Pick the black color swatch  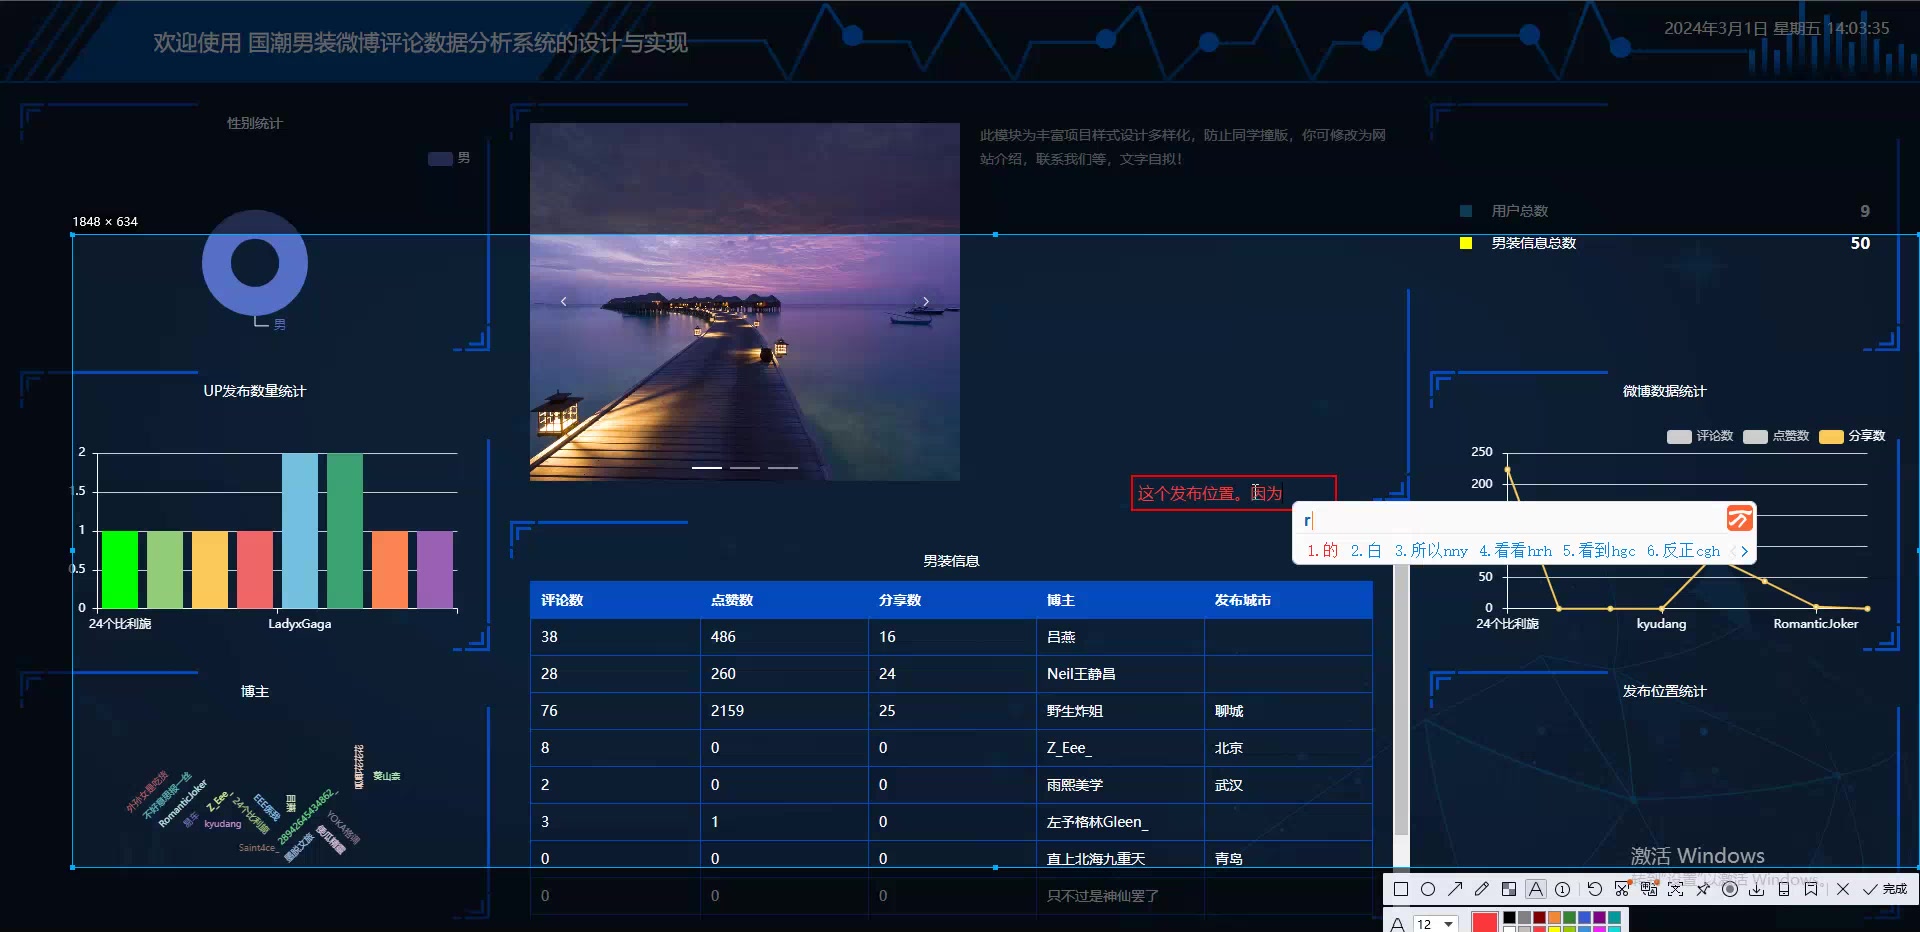pos(1509,917)
